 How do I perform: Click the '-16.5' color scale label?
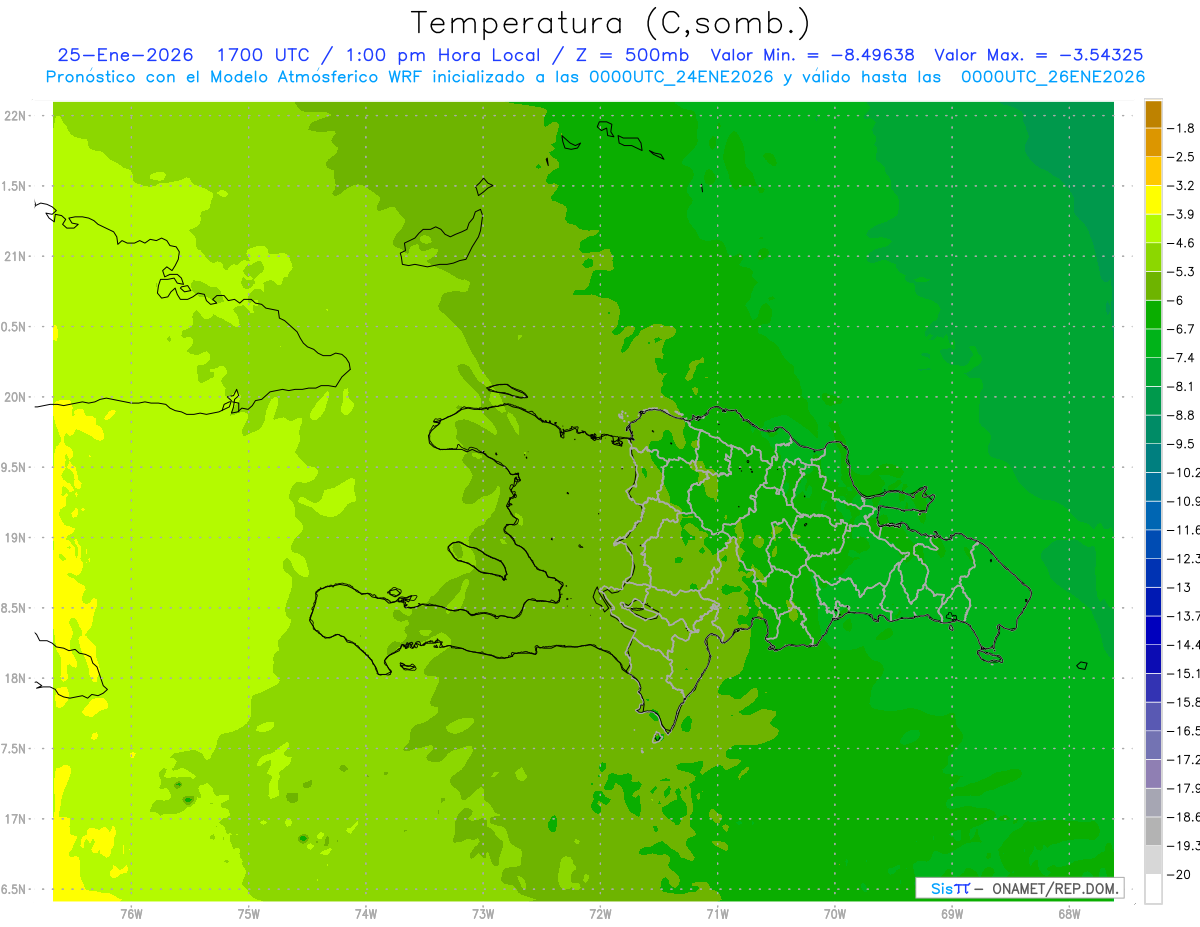click(1184, 731)
